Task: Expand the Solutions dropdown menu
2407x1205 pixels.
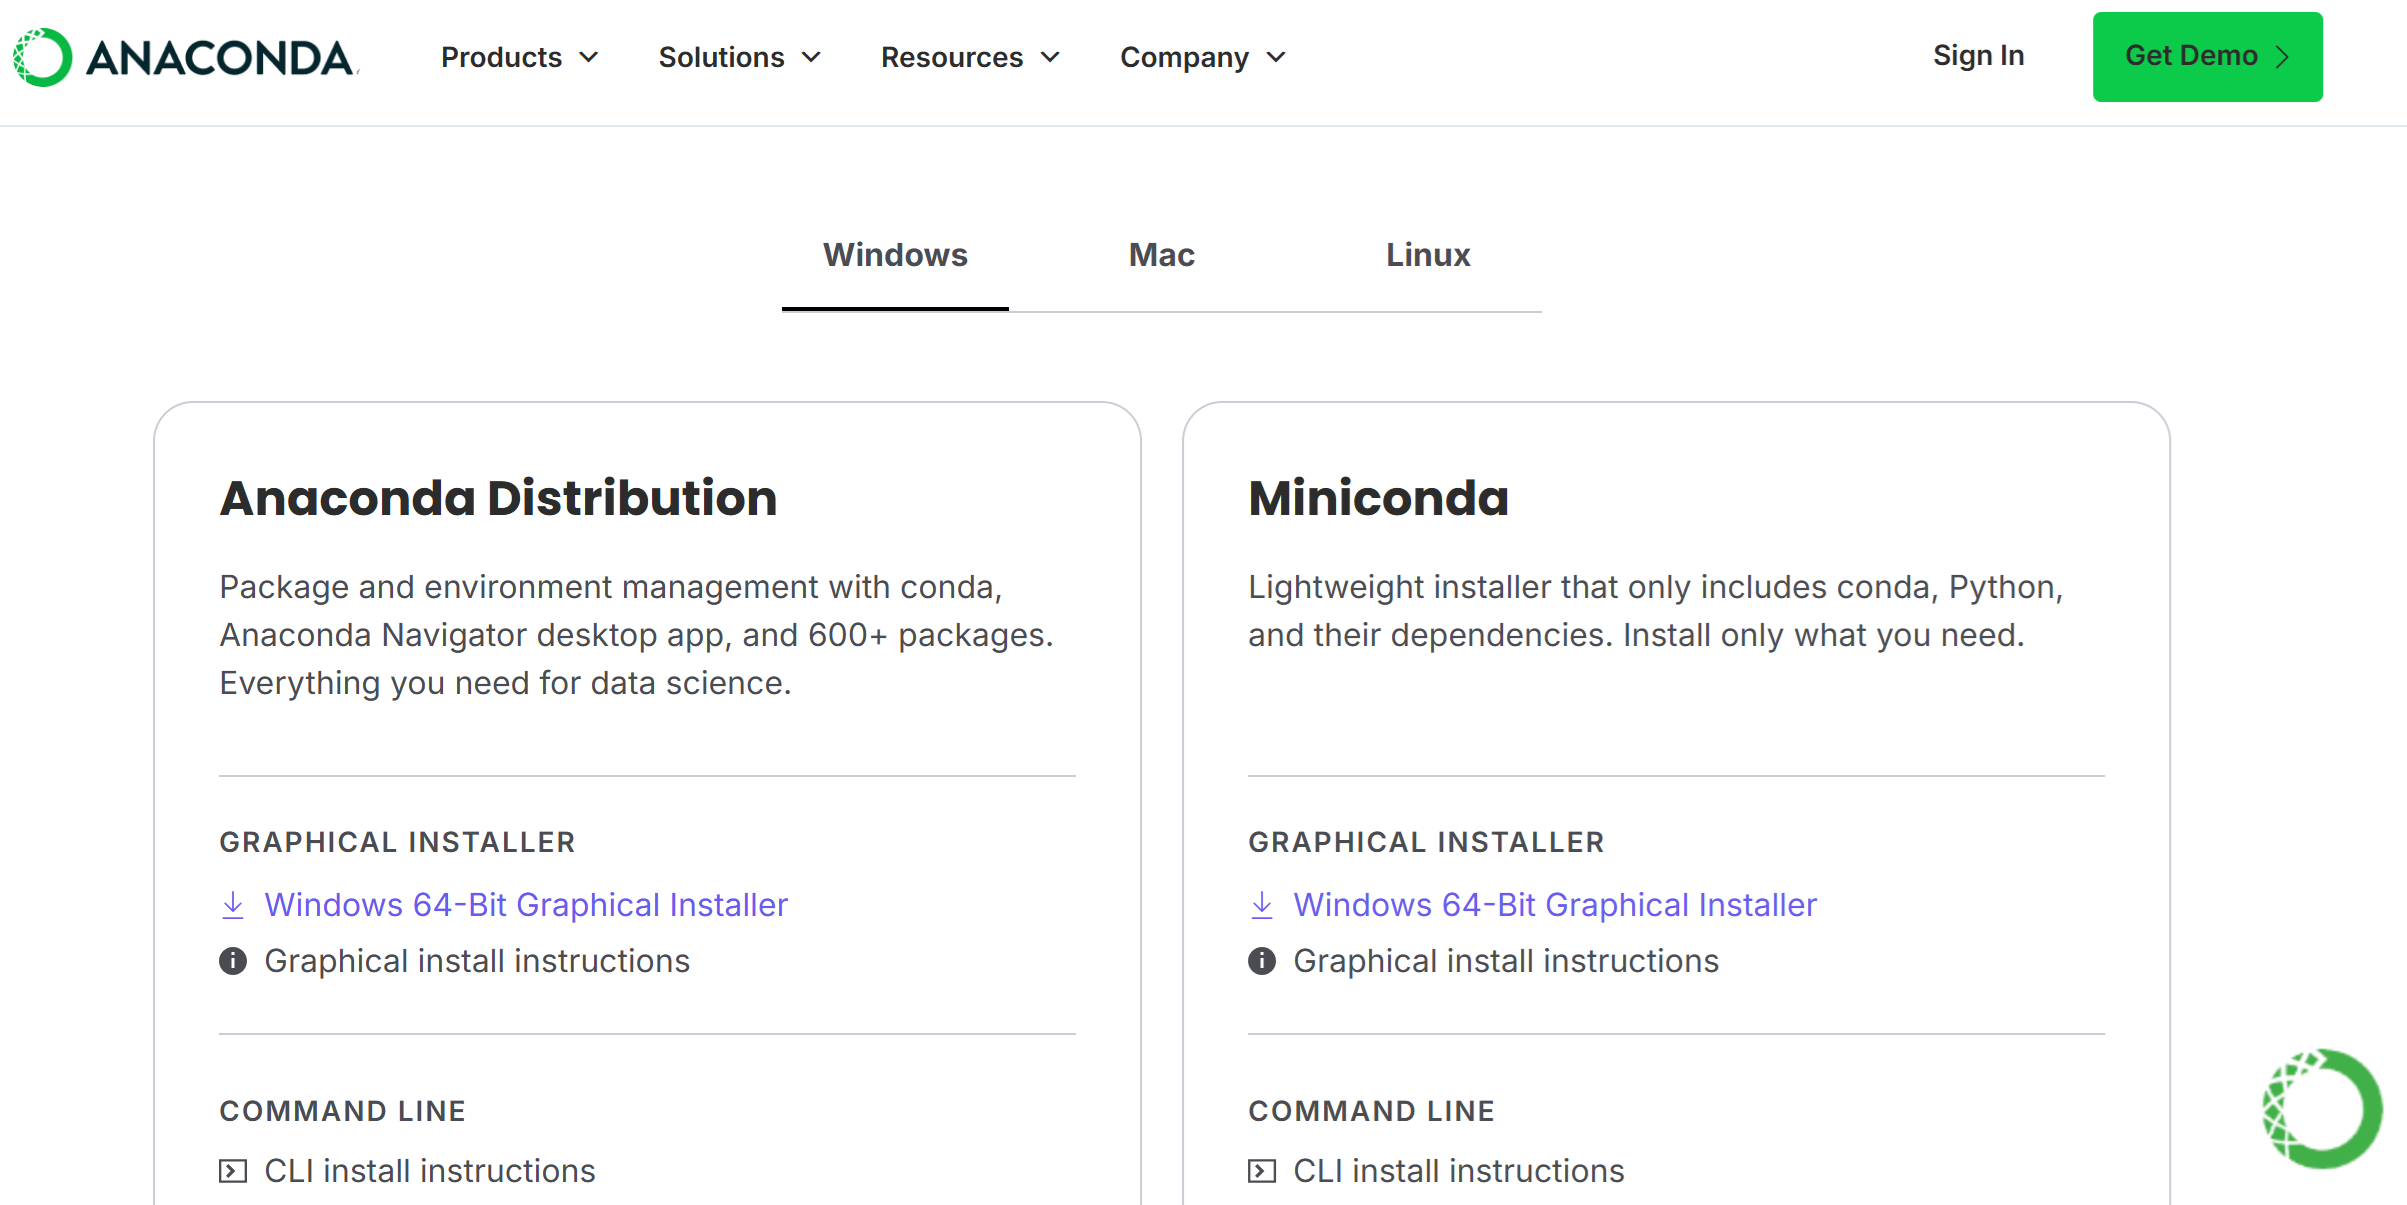Action: (740, 57)
